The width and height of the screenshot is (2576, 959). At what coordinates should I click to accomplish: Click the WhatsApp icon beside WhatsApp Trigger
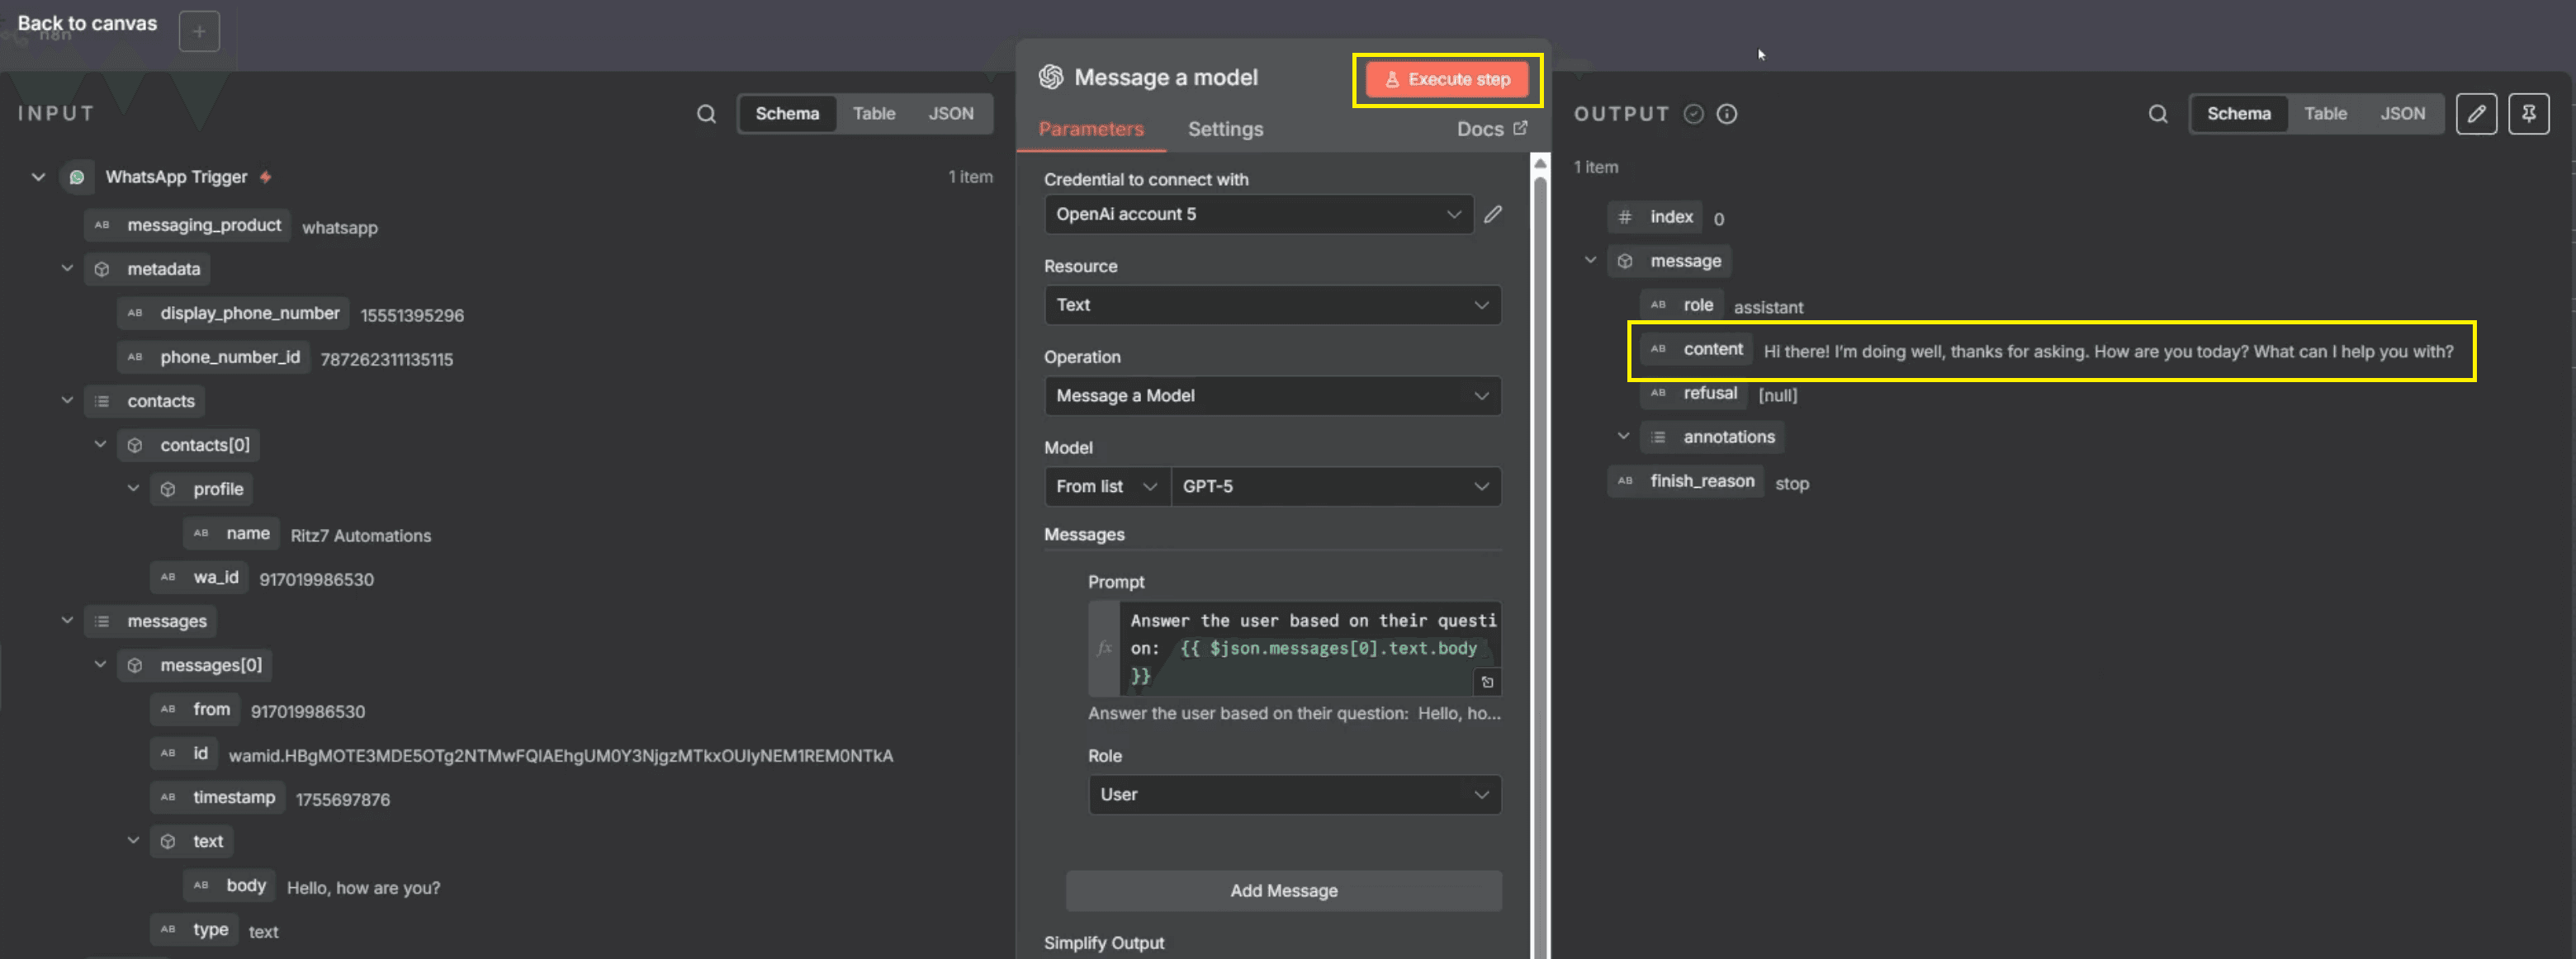77,177
